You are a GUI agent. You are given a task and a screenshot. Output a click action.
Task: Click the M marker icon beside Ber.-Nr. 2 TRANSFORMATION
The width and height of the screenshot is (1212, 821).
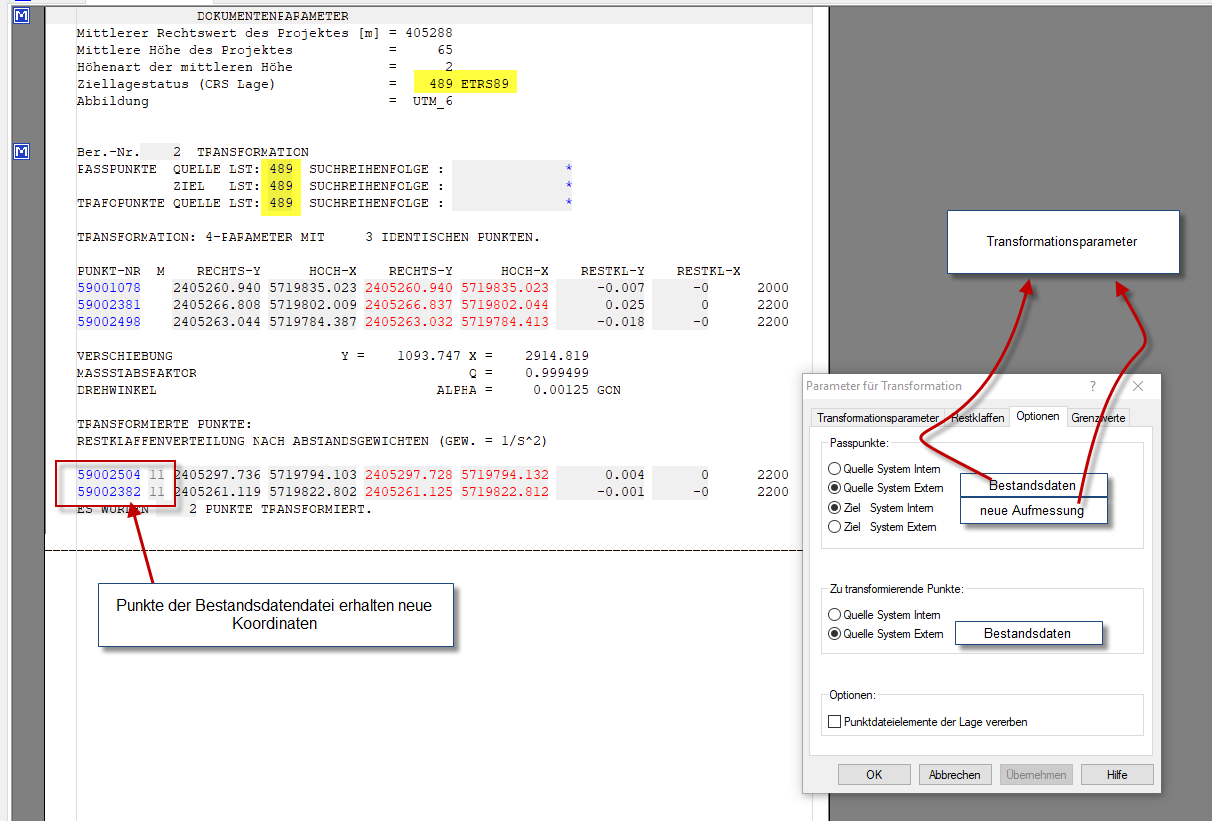click(x=22, y=152)
